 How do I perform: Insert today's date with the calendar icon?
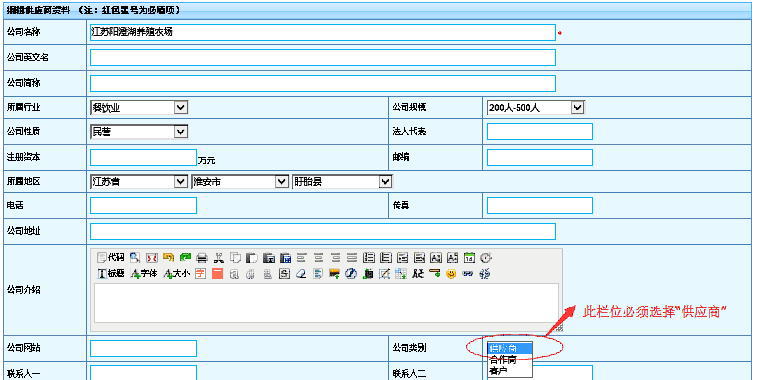click(x=470, y=258)
